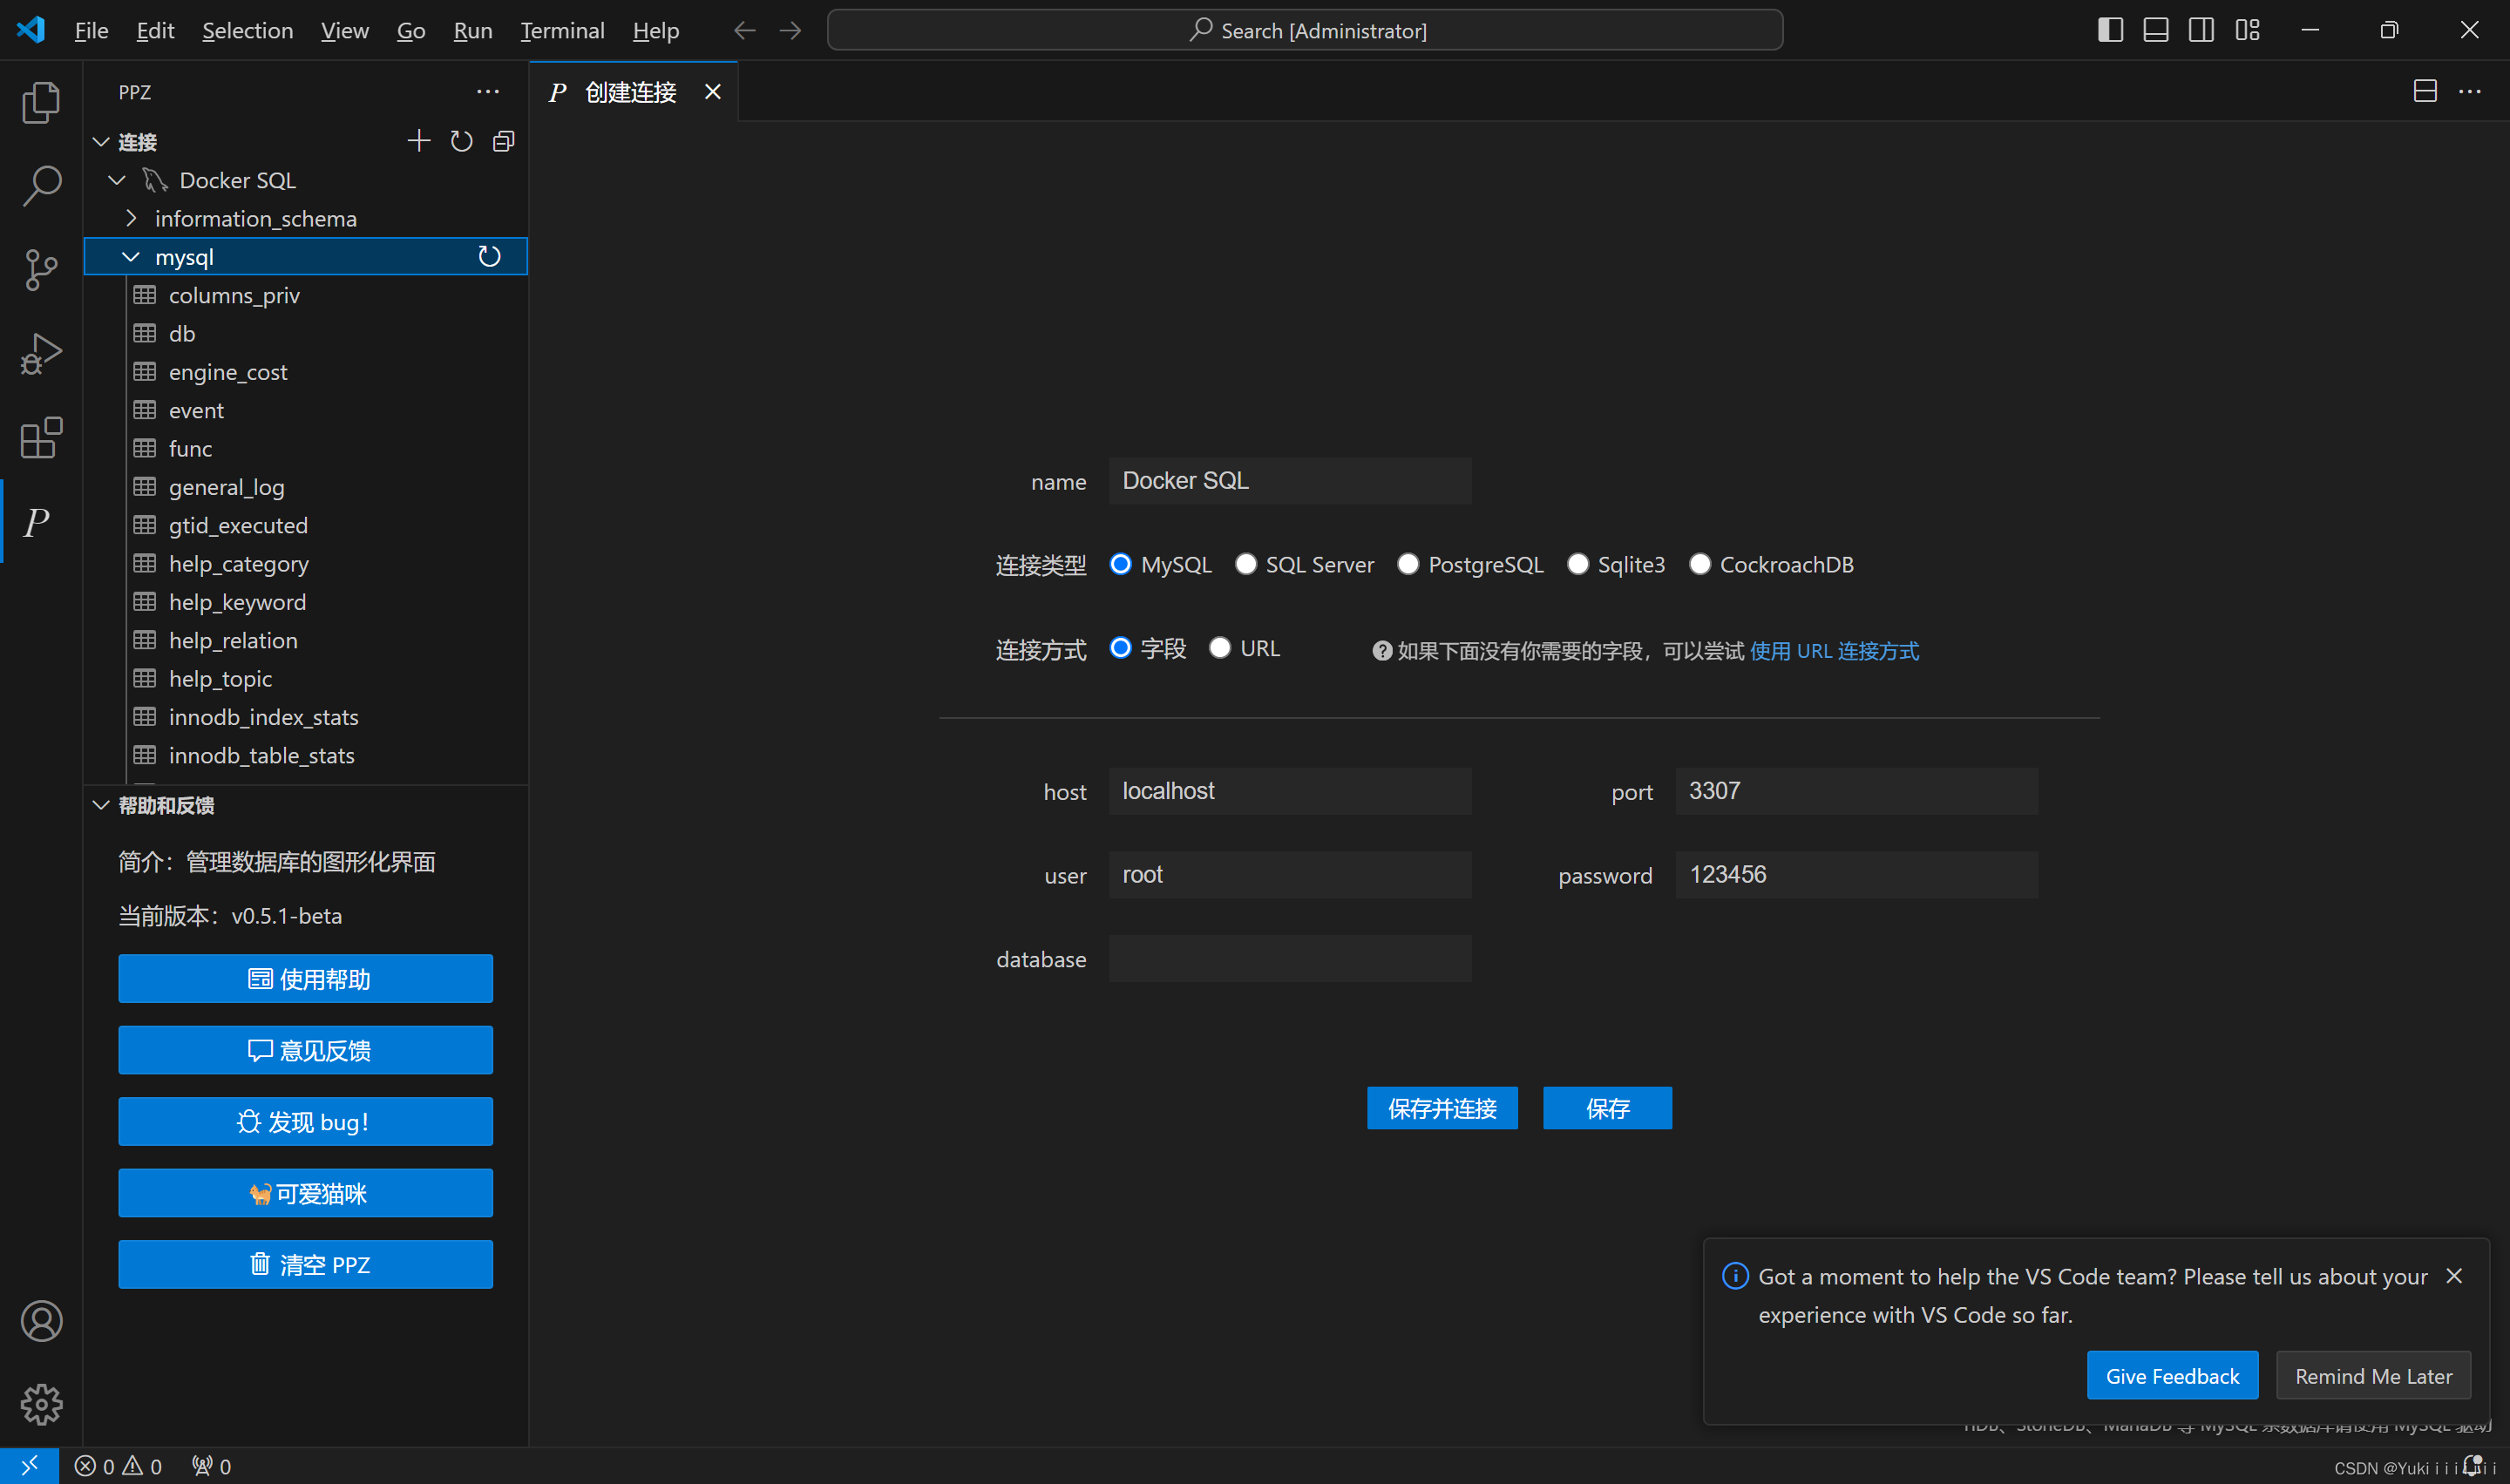
Task: Select SQL Server connection type
Action: click(x=1246, y=564)
